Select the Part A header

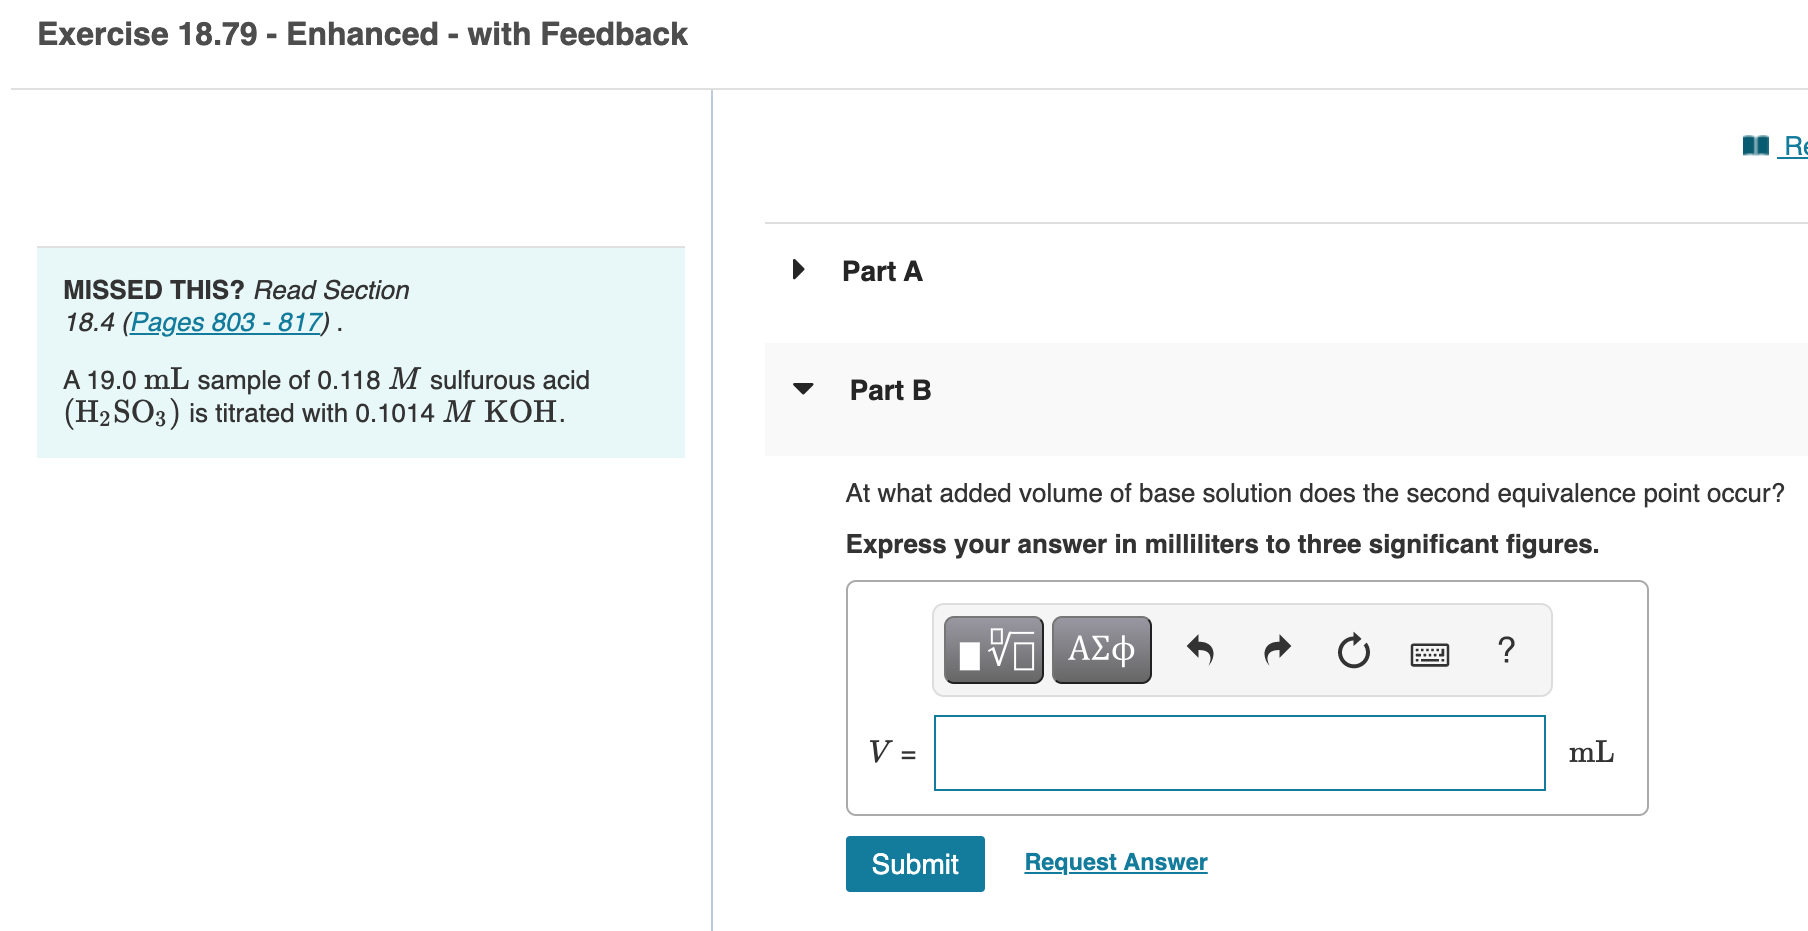pyautogui.click(x=881, y=270)
